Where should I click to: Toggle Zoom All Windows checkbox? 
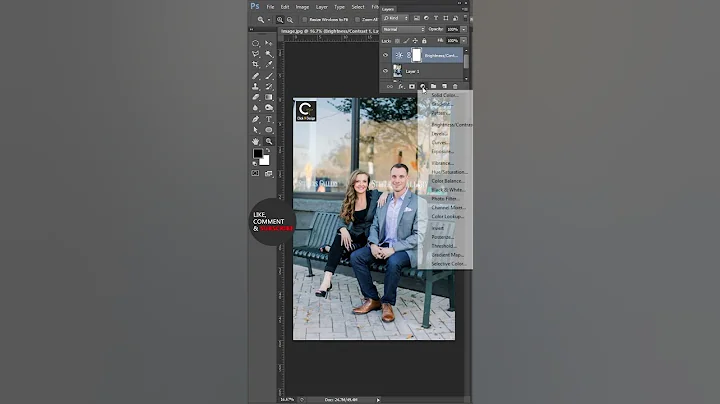(358, 20)
